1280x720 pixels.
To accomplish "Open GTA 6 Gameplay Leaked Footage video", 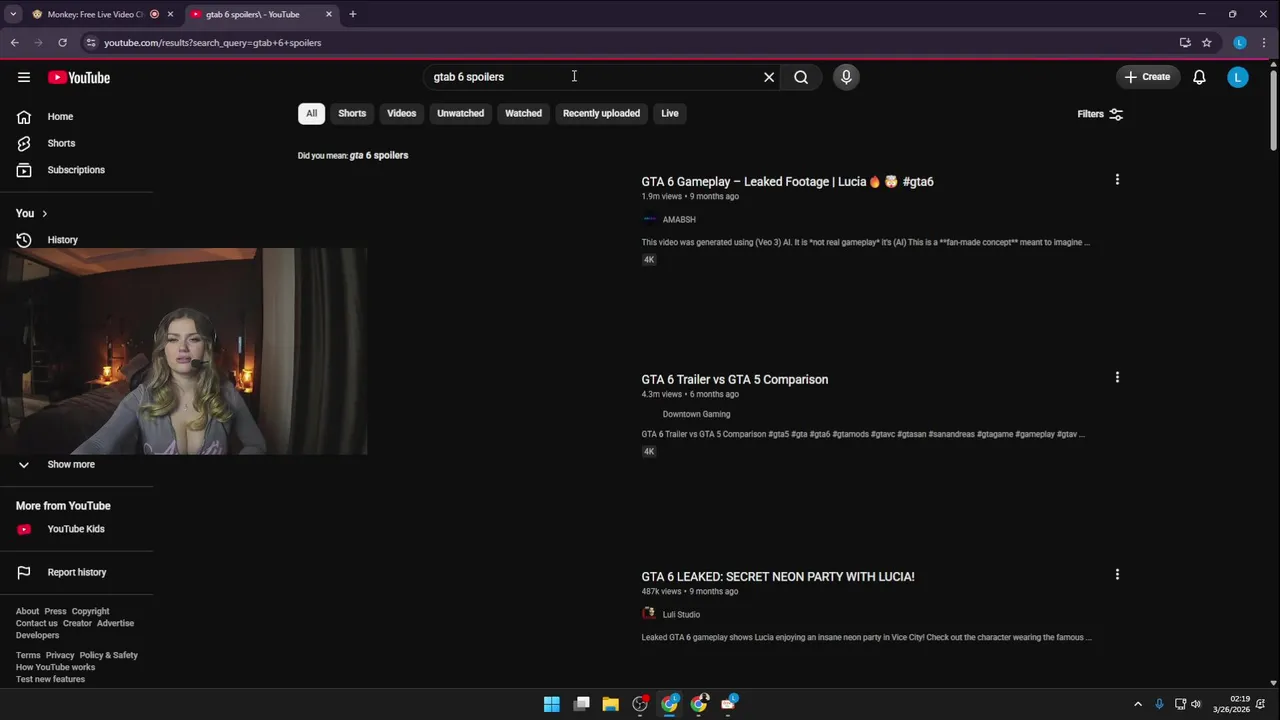I will pos(787,182).
